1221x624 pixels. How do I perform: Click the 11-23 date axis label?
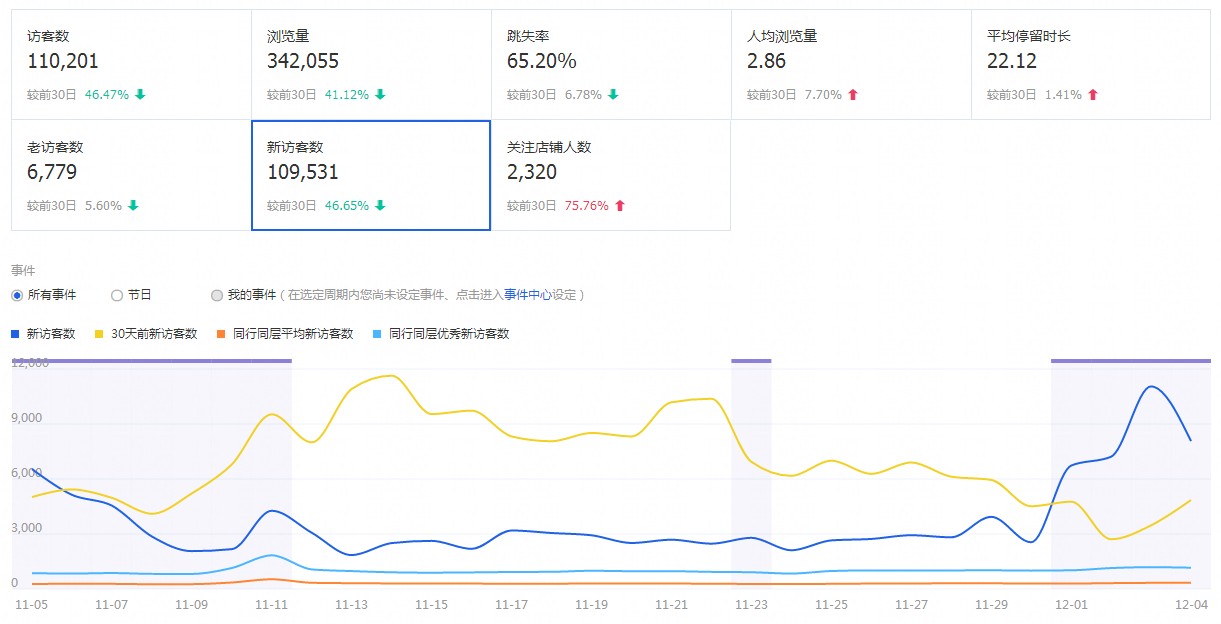click(751, 605)
